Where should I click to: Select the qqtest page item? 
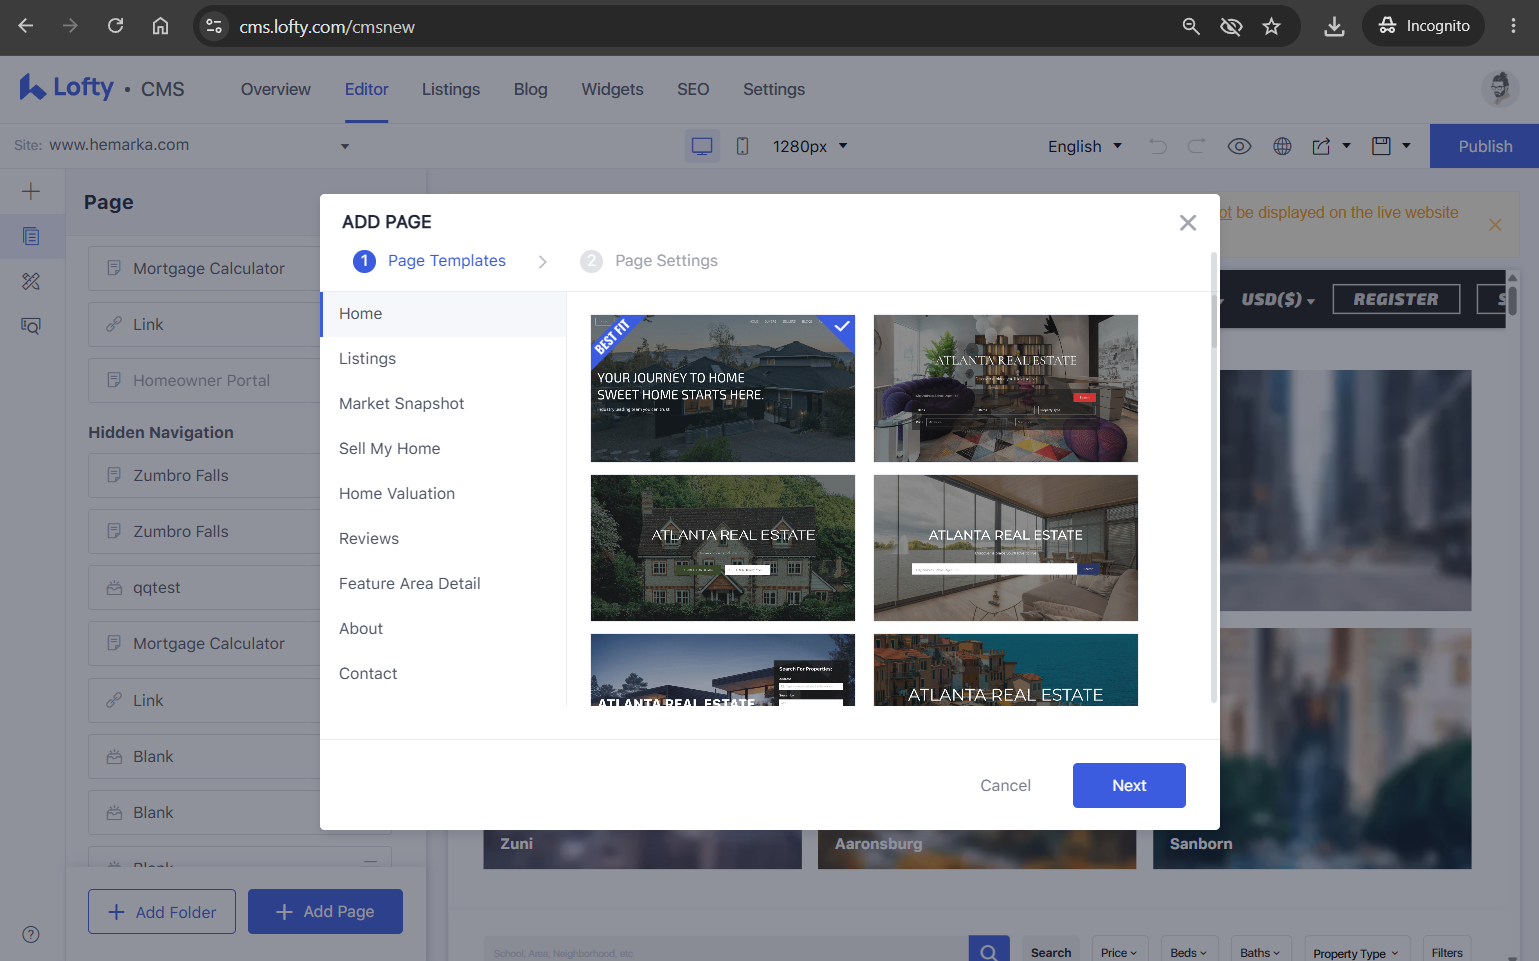204,588
